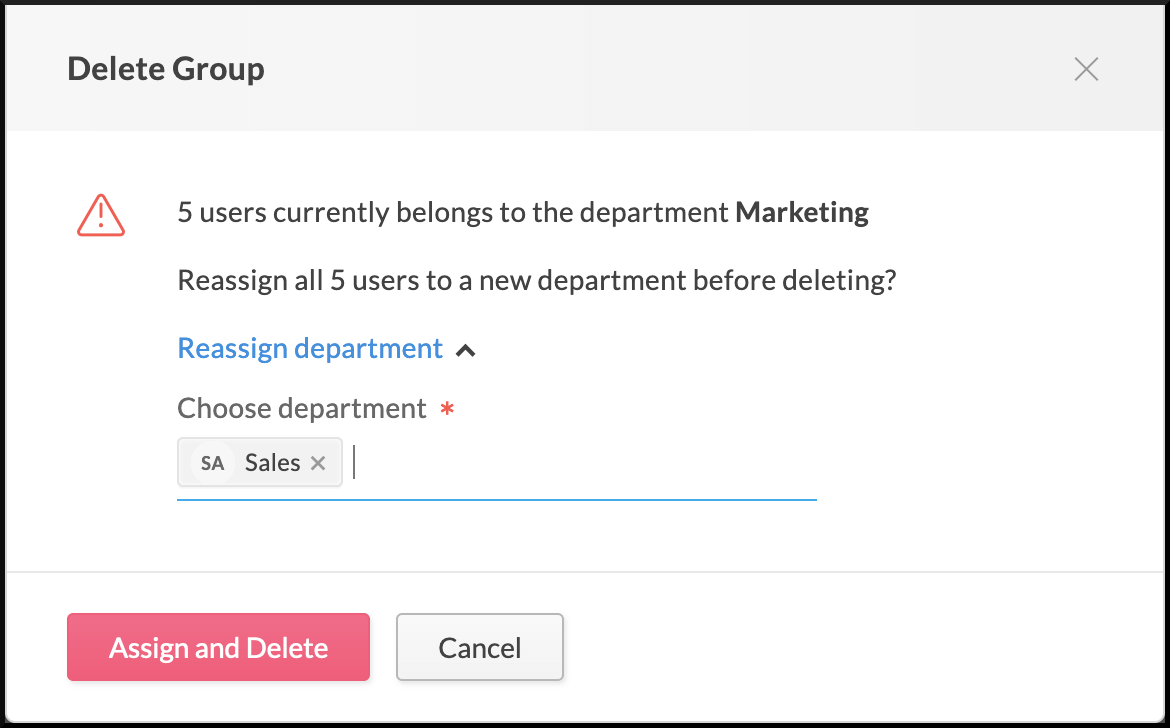Click the Choose department label
This screenshot has height=728, width=1170.
click(x=302, y=409)
